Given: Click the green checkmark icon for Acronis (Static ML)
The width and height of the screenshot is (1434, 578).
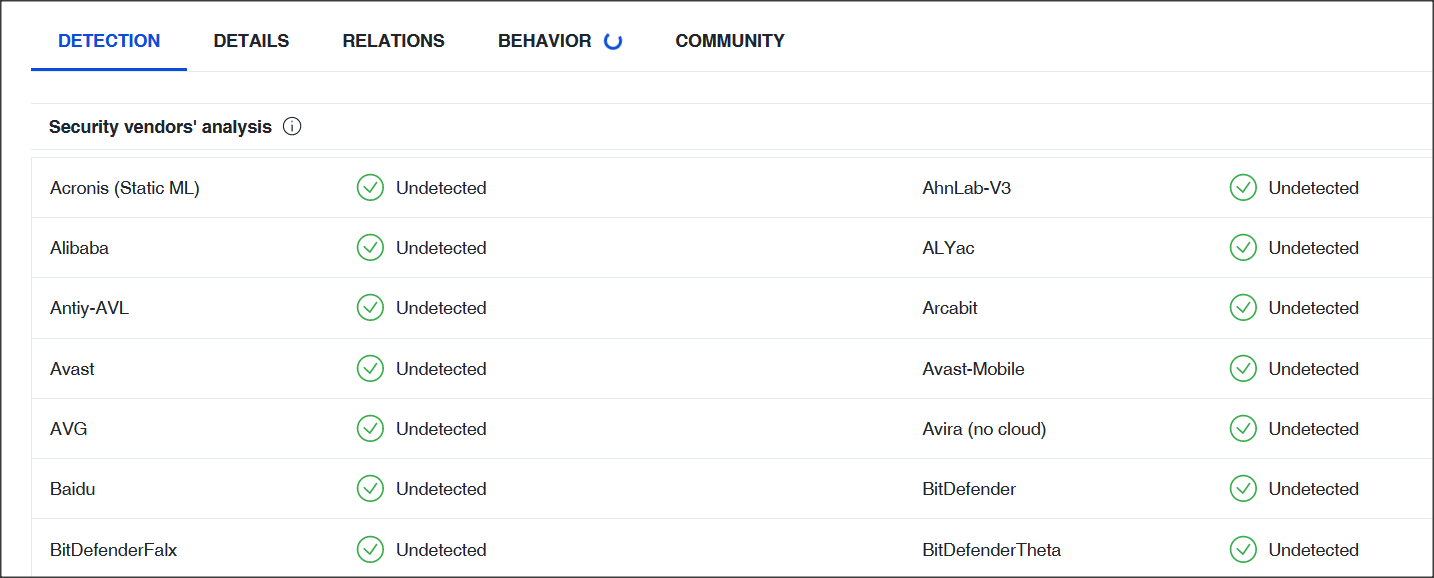Looking at the screenshot, I should (x=370, y=188).
